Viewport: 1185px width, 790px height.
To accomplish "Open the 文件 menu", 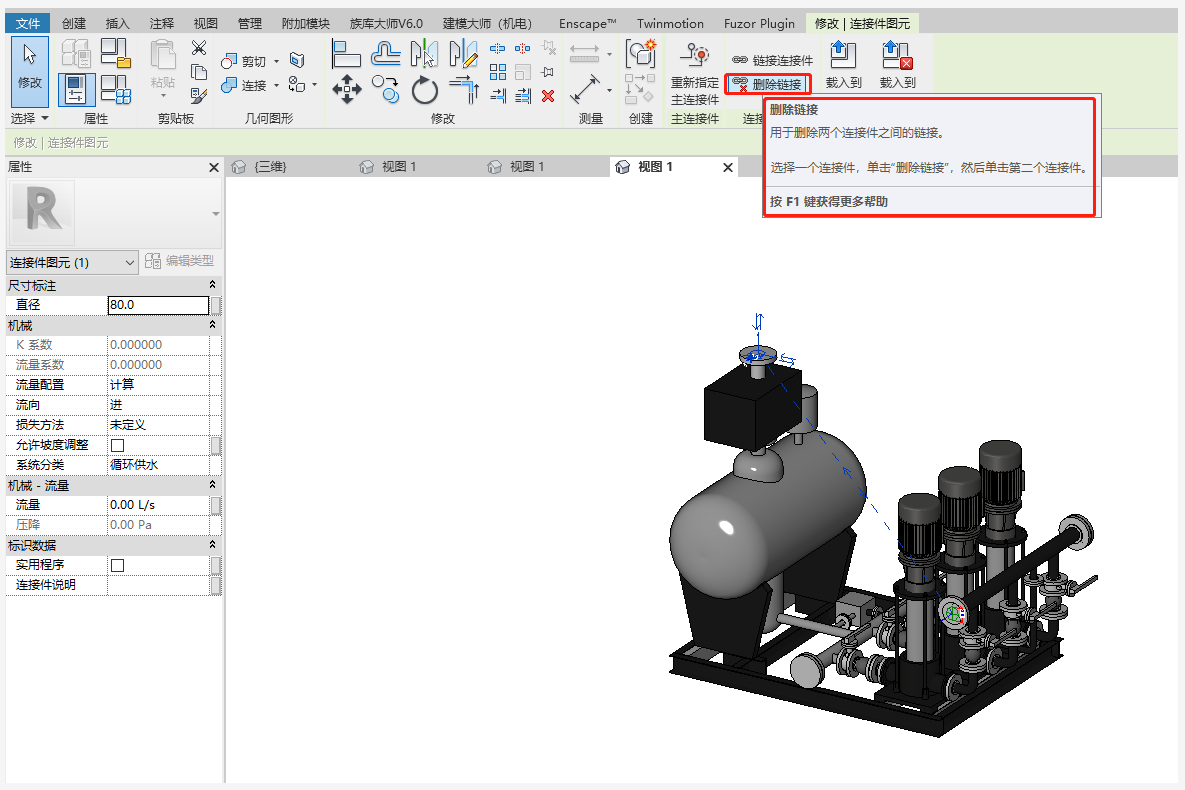I will click(x=29, y=23).
